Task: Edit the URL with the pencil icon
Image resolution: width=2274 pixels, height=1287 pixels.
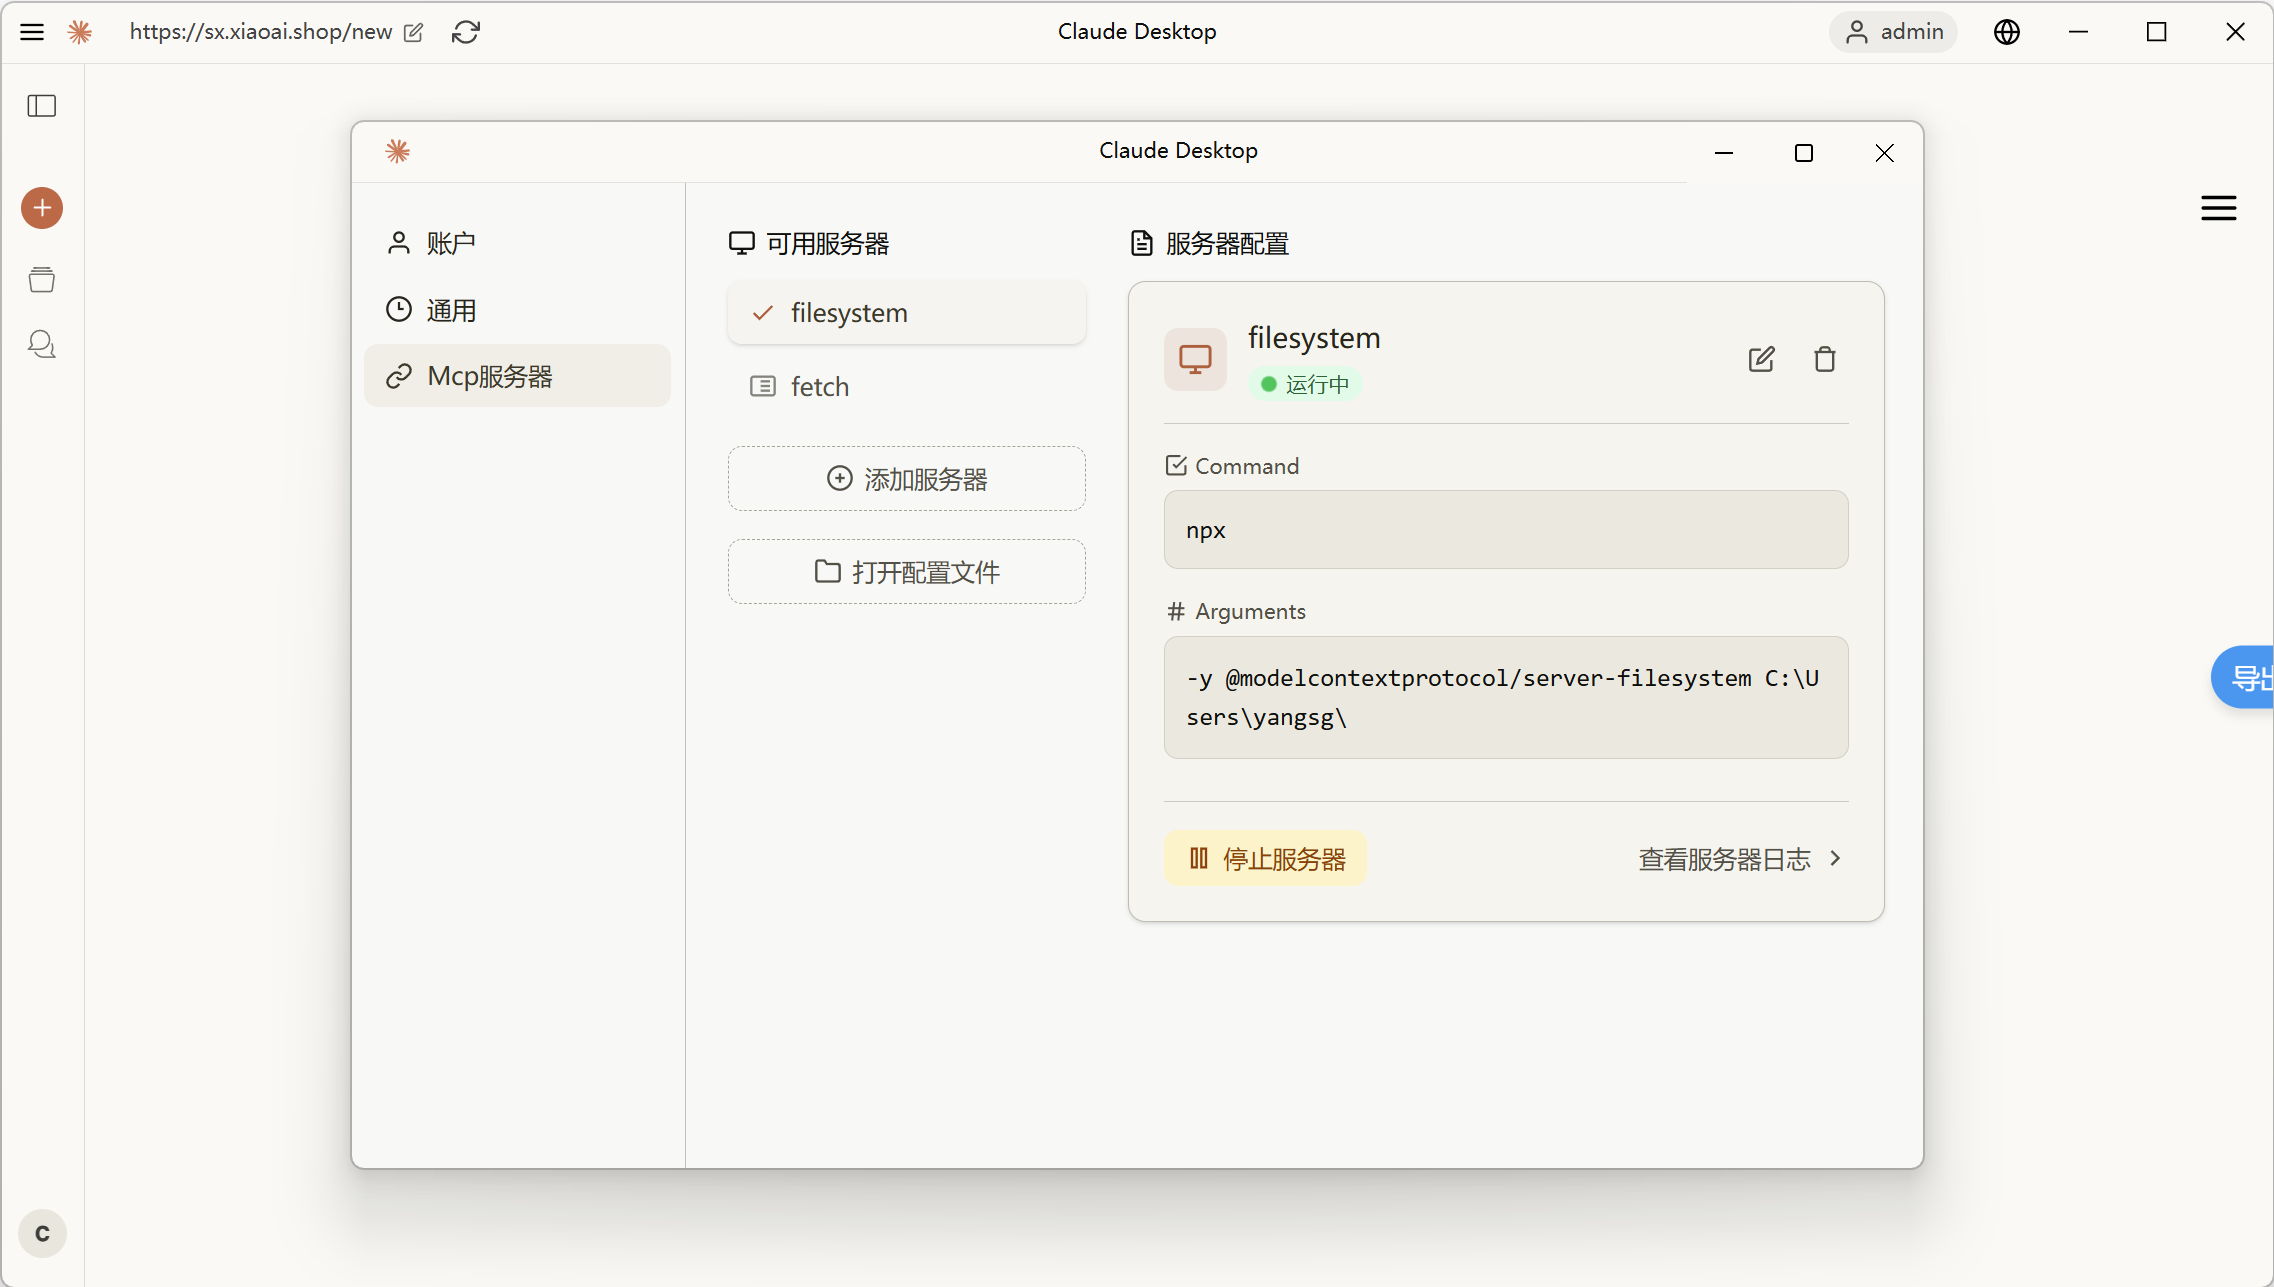Action: tap(413, 32)
